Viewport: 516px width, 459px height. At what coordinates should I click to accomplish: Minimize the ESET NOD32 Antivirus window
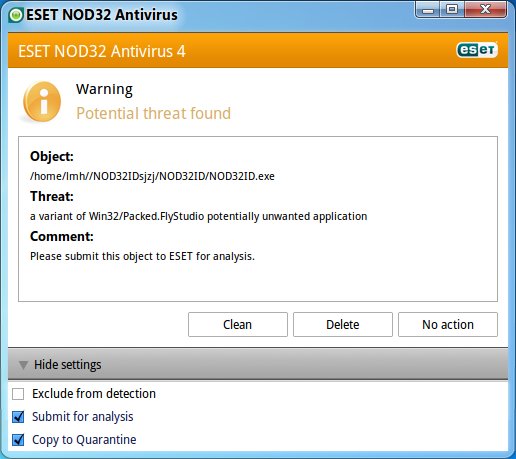[428, 10]
